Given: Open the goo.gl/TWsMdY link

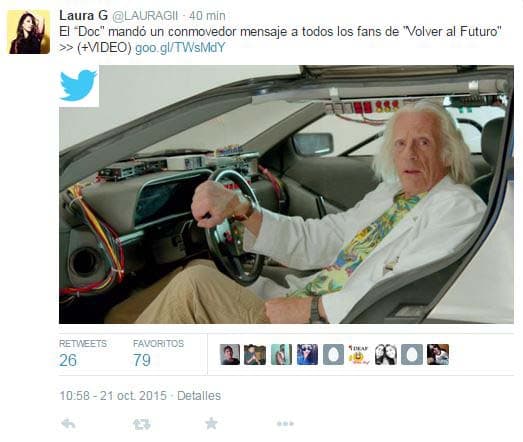Looking at the screenshot, I should [180, 48].
